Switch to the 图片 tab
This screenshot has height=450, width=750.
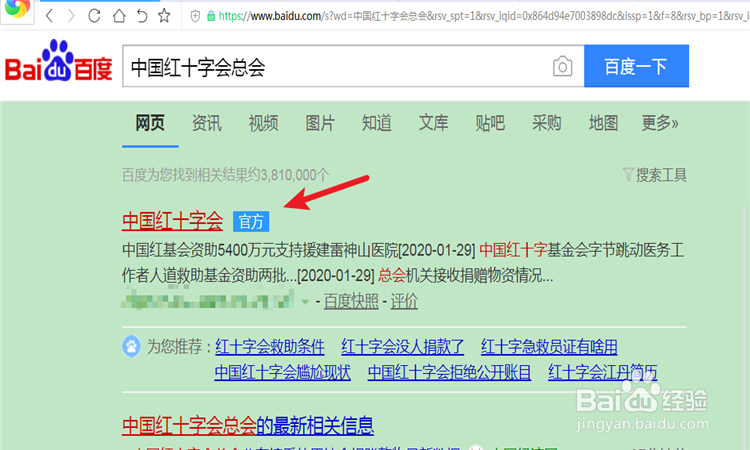click(320, 123)
